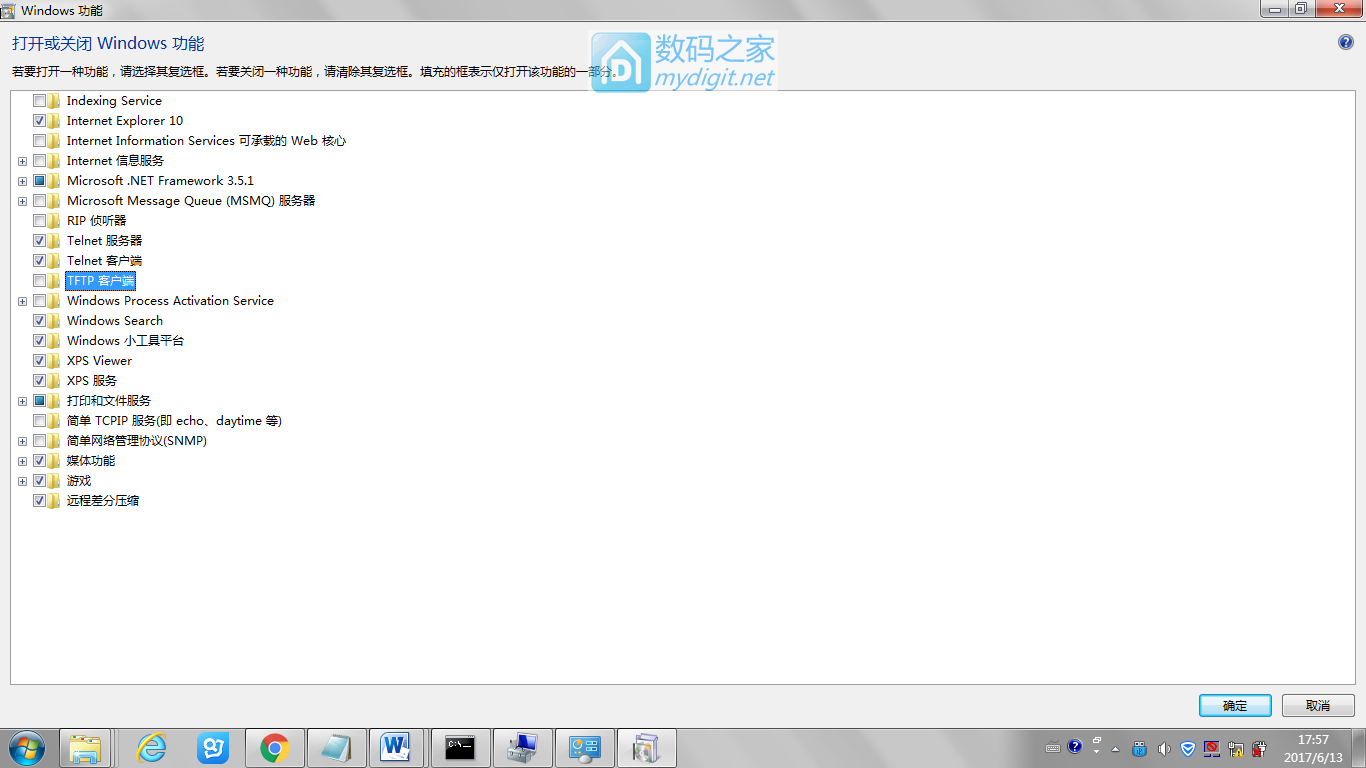Open the blue smiley-face app next to Internet Explorer
Image resolution: width=1366 pixels, height=768 pixels.
[x=213, y=748]
